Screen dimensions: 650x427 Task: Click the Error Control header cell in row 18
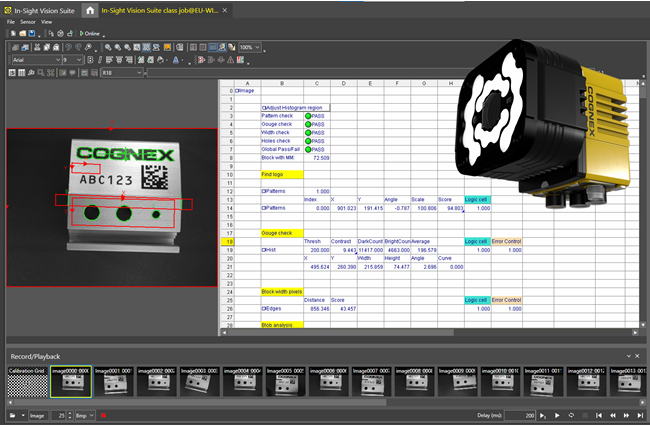click(507, 241)
